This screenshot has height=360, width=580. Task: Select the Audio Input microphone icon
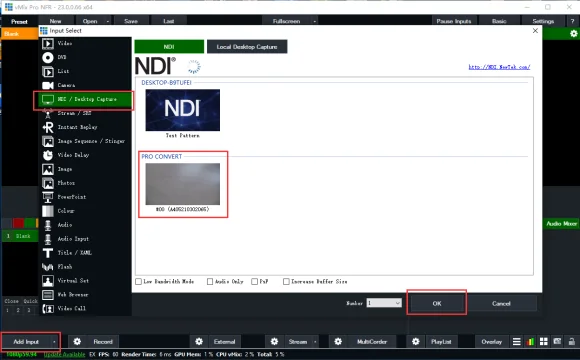tap(48, 239)
